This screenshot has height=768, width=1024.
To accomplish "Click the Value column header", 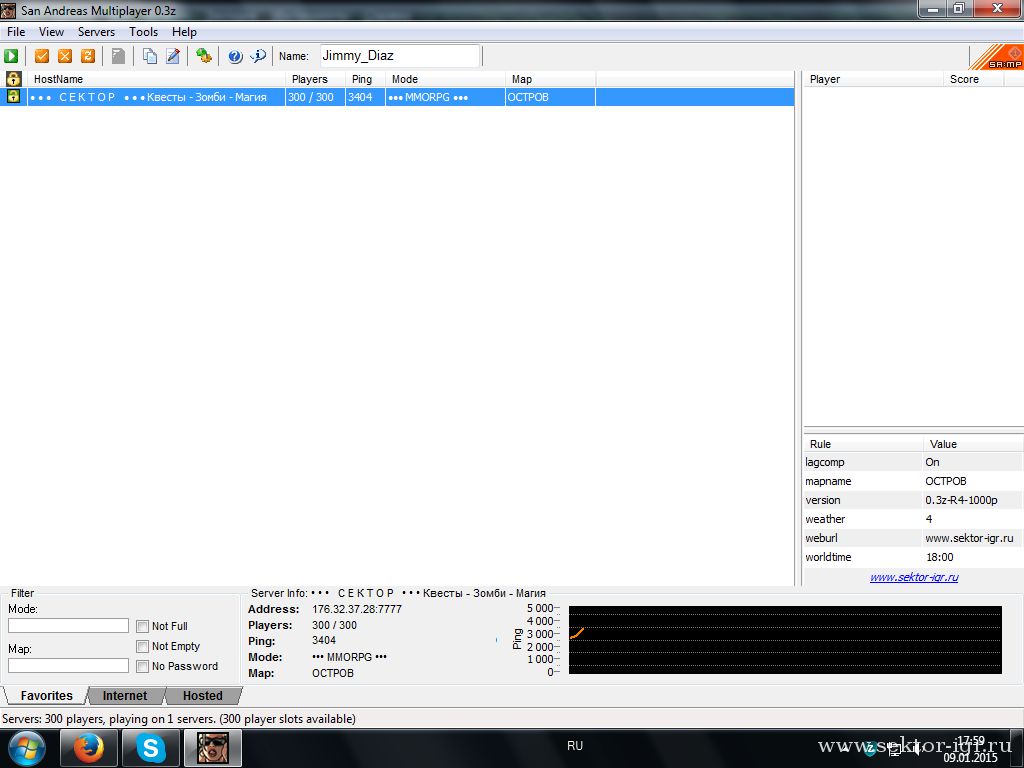I will coord(972,444).
